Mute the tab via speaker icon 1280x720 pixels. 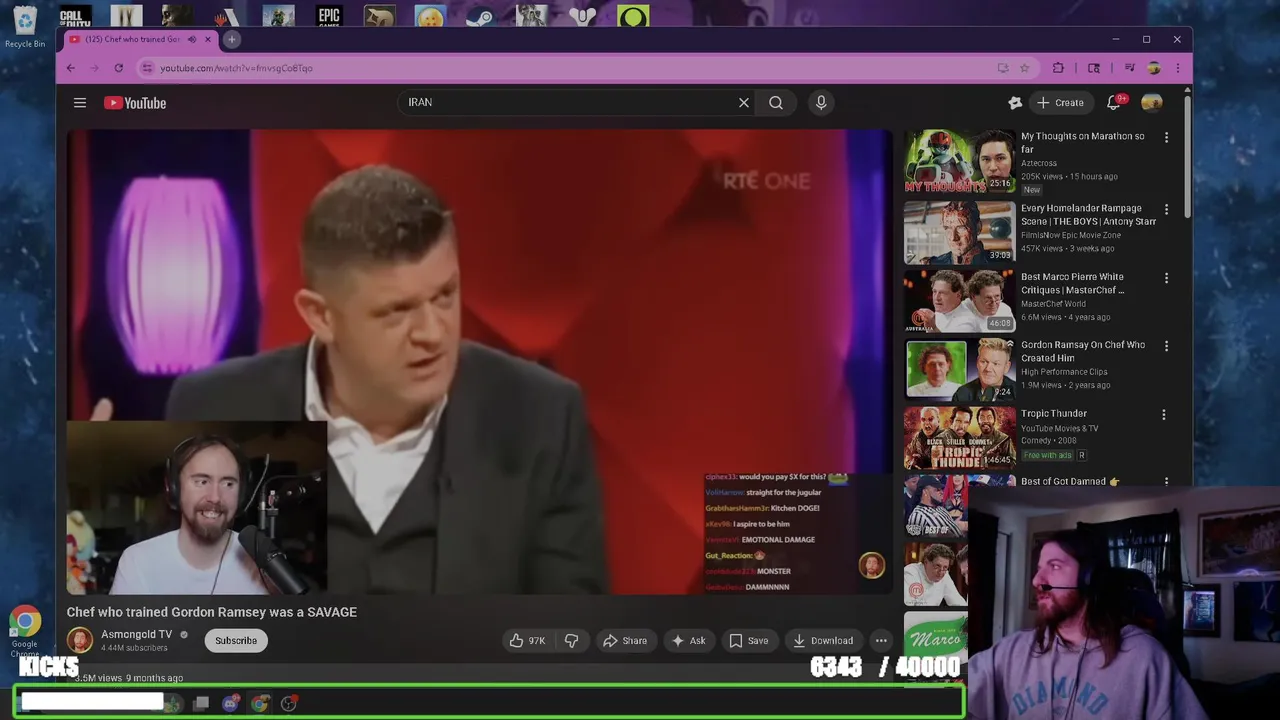(192, 39)
